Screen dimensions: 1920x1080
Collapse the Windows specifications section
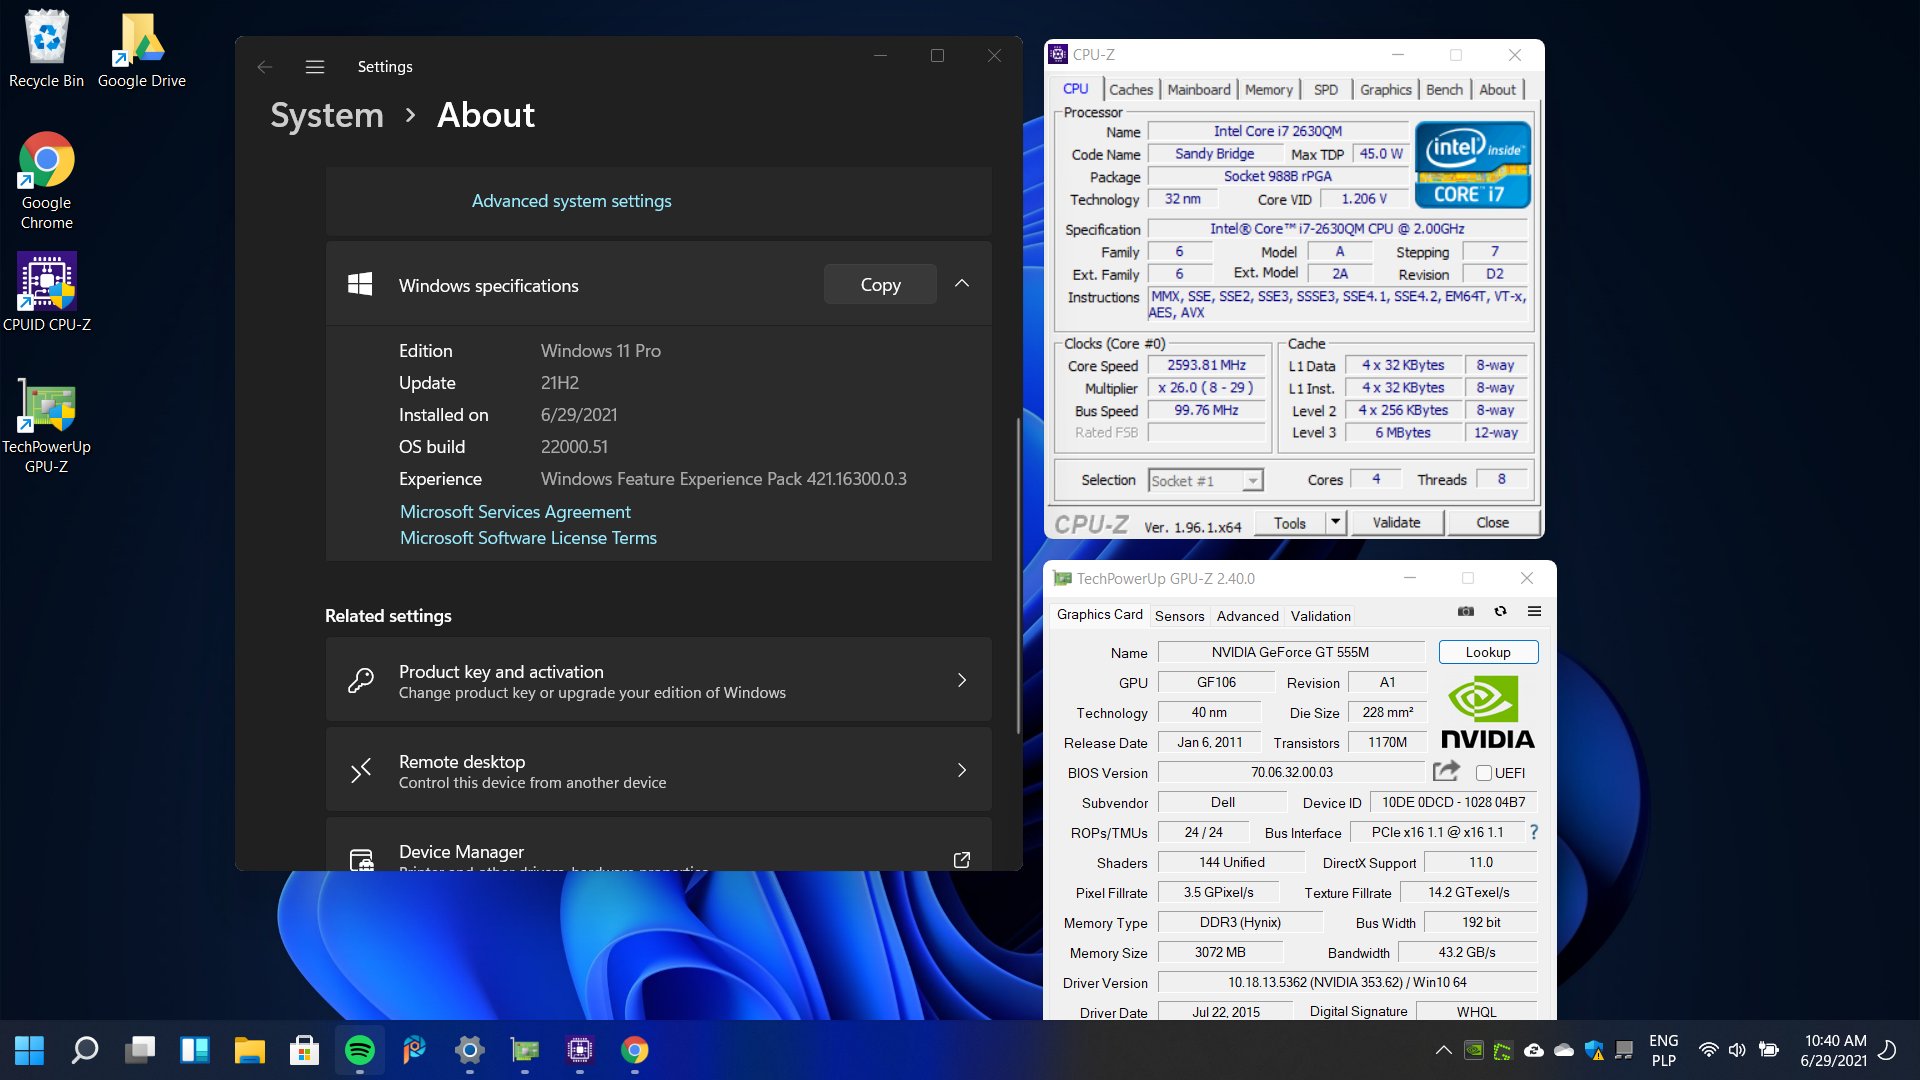click(x=962, y=284)
